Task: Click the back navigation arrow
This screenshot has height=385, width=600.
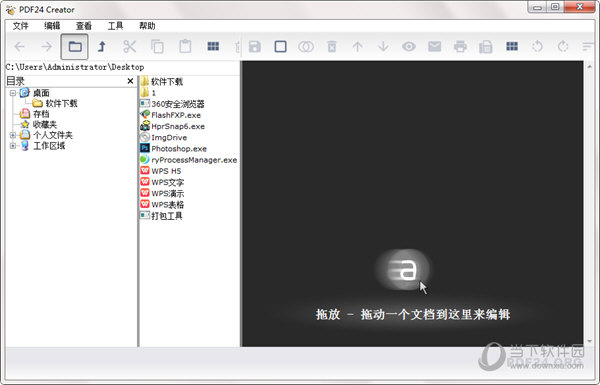Action: (20, 47)
